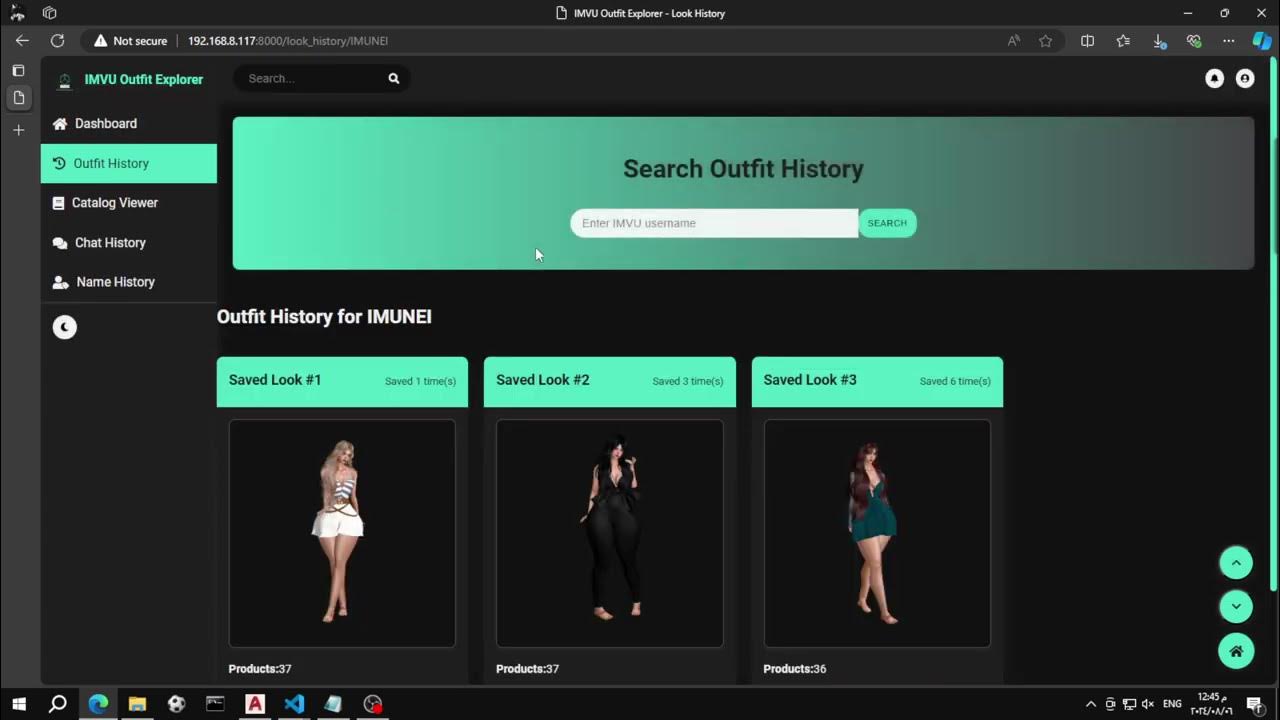Open Catalog Viewer from the sidebar
Image resolution: width=1280 pixels, height=720 pixels.
point(128,203)
